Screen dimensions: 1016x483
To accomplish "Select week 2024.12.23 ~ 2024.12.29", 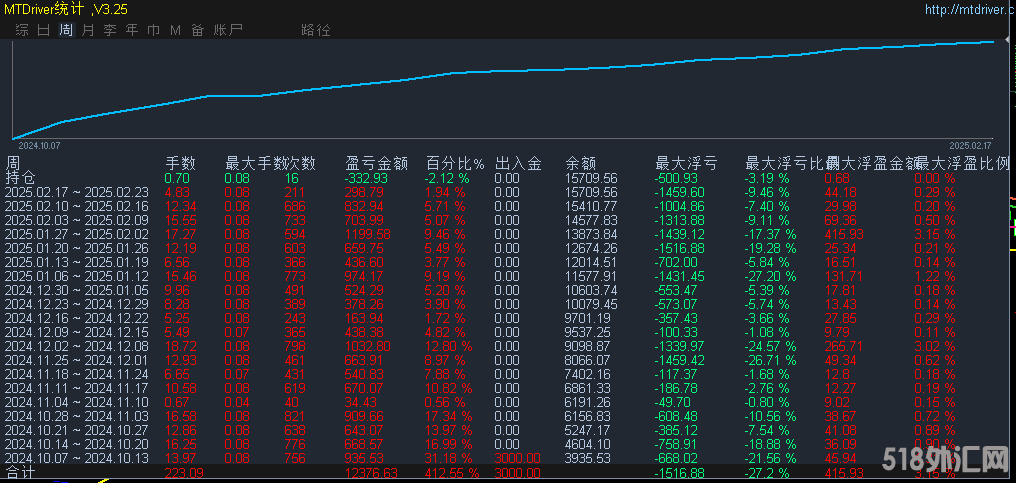I will (x=76, y=305).
